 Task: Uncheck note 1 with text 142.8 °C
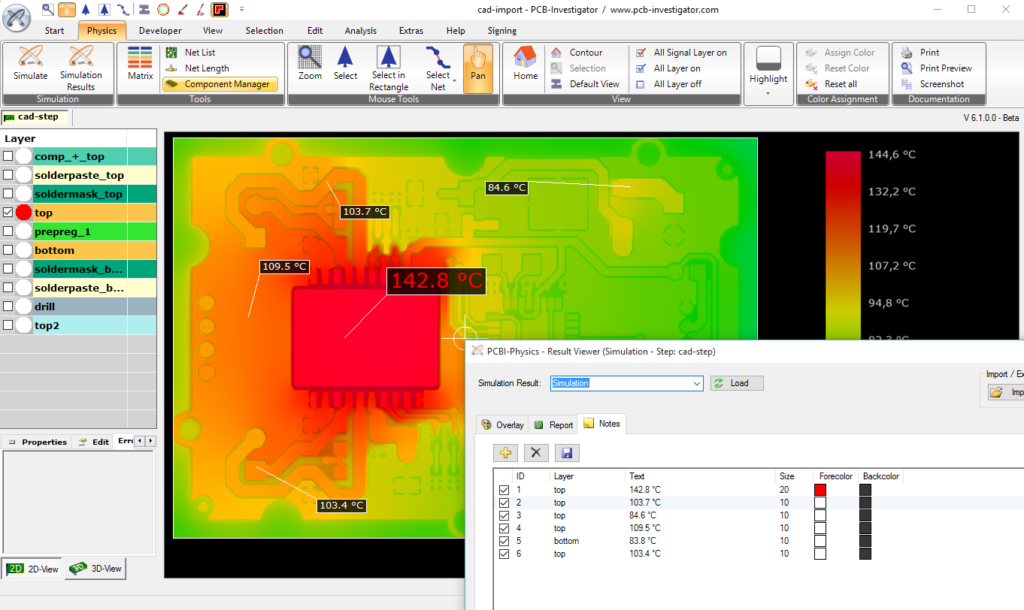[x=504, y=490]
